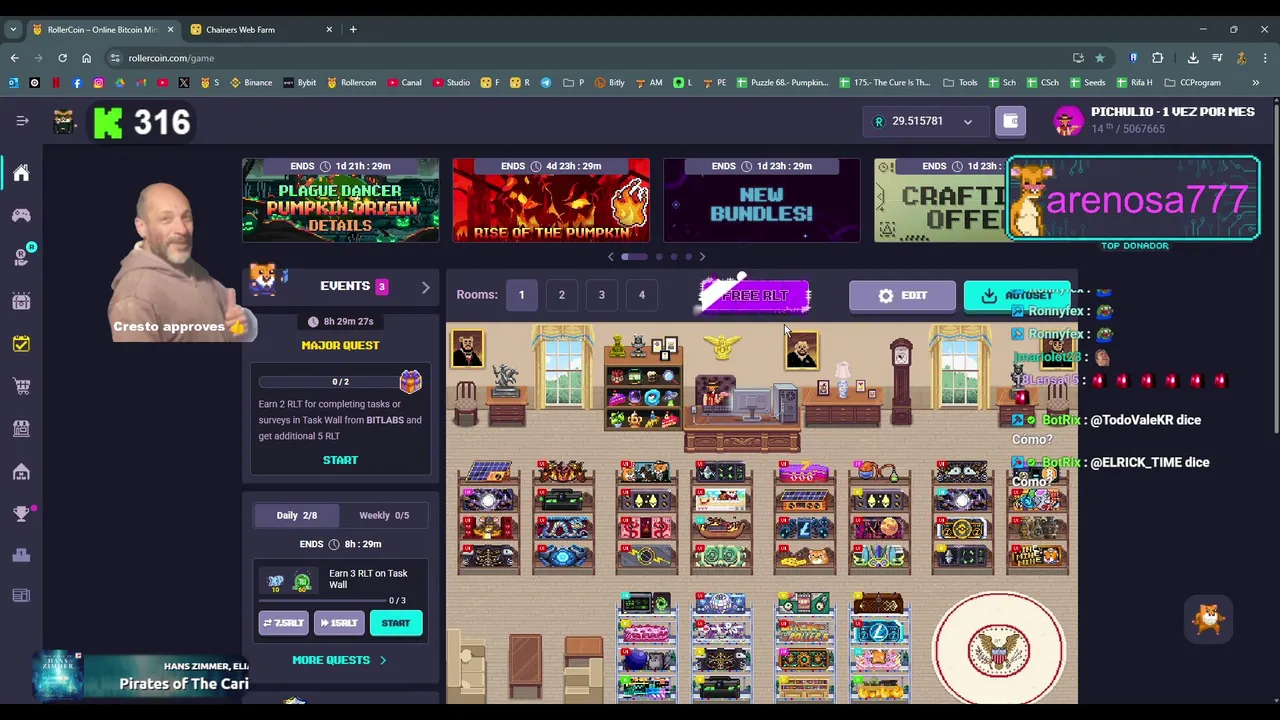Open the browser Extensions puzzle icon
The width and height of the screenshot is (1280, 720).
coord(1158,58)
